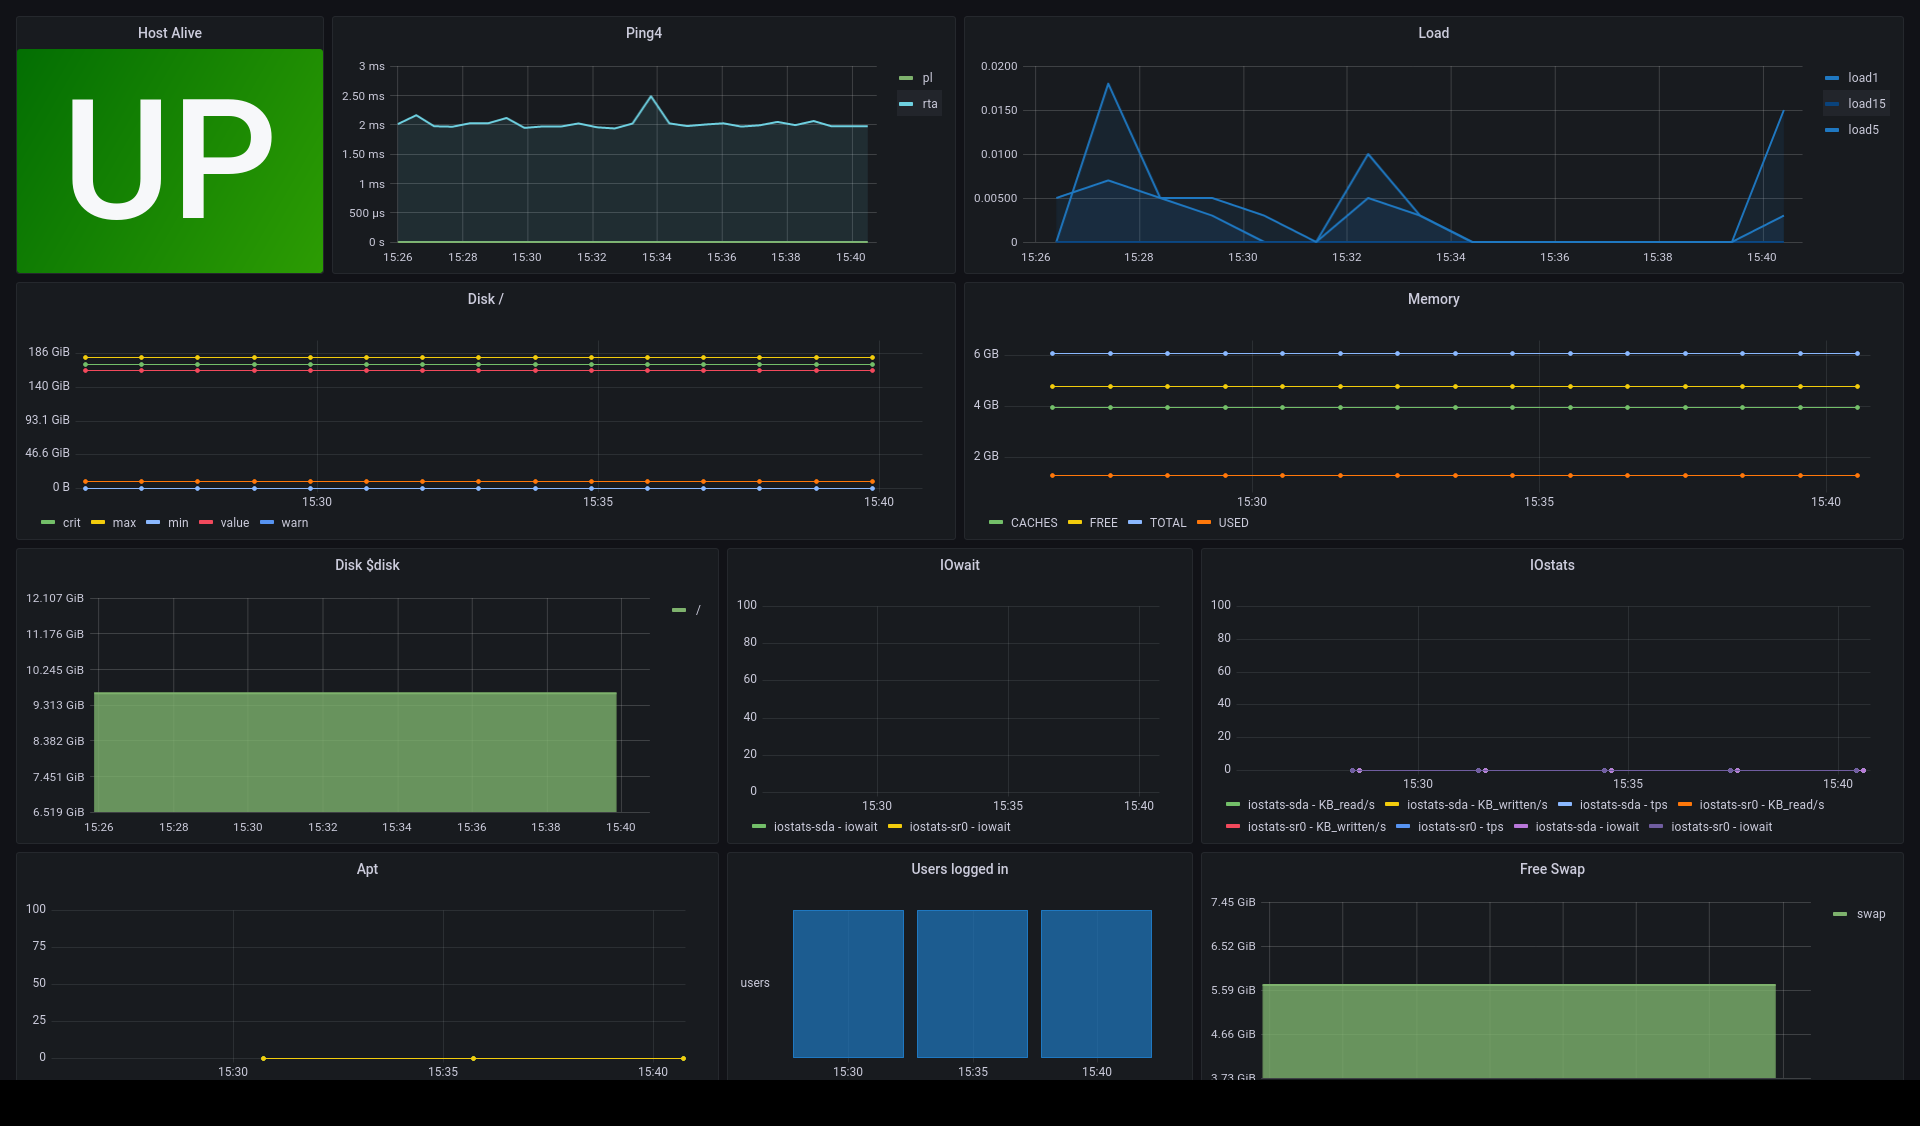Click the CACHES legend color marker

(995, 523)
